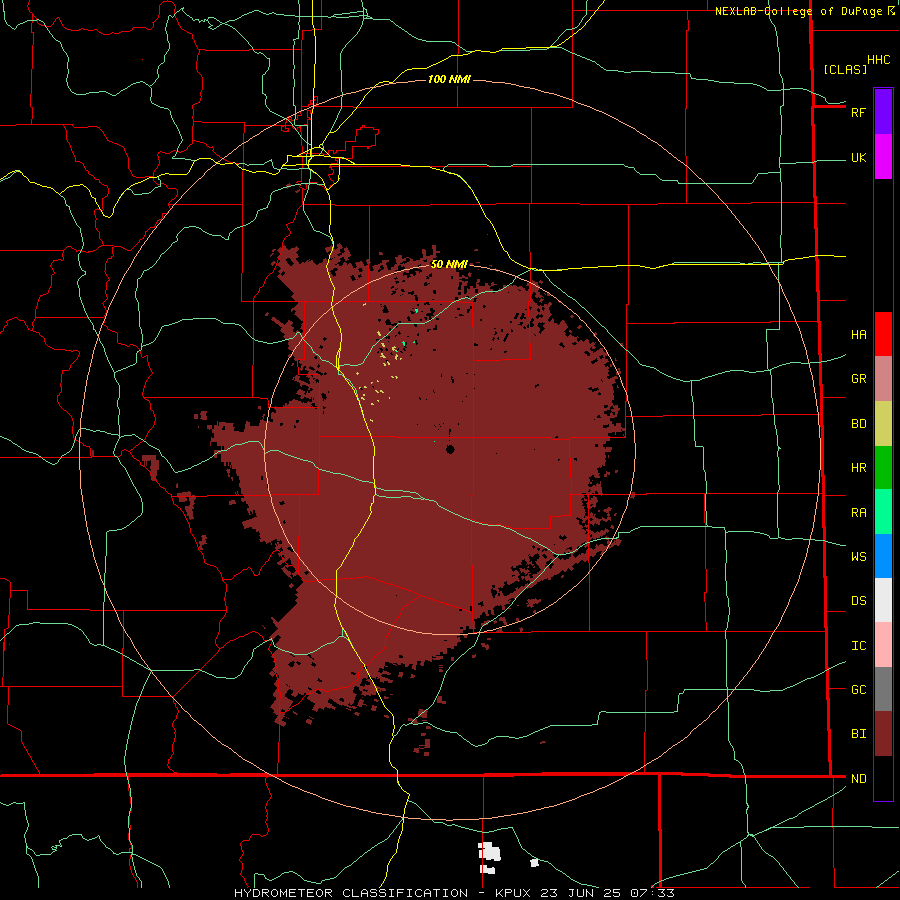Click the UK magenta legend swatch

coord(883,157)
